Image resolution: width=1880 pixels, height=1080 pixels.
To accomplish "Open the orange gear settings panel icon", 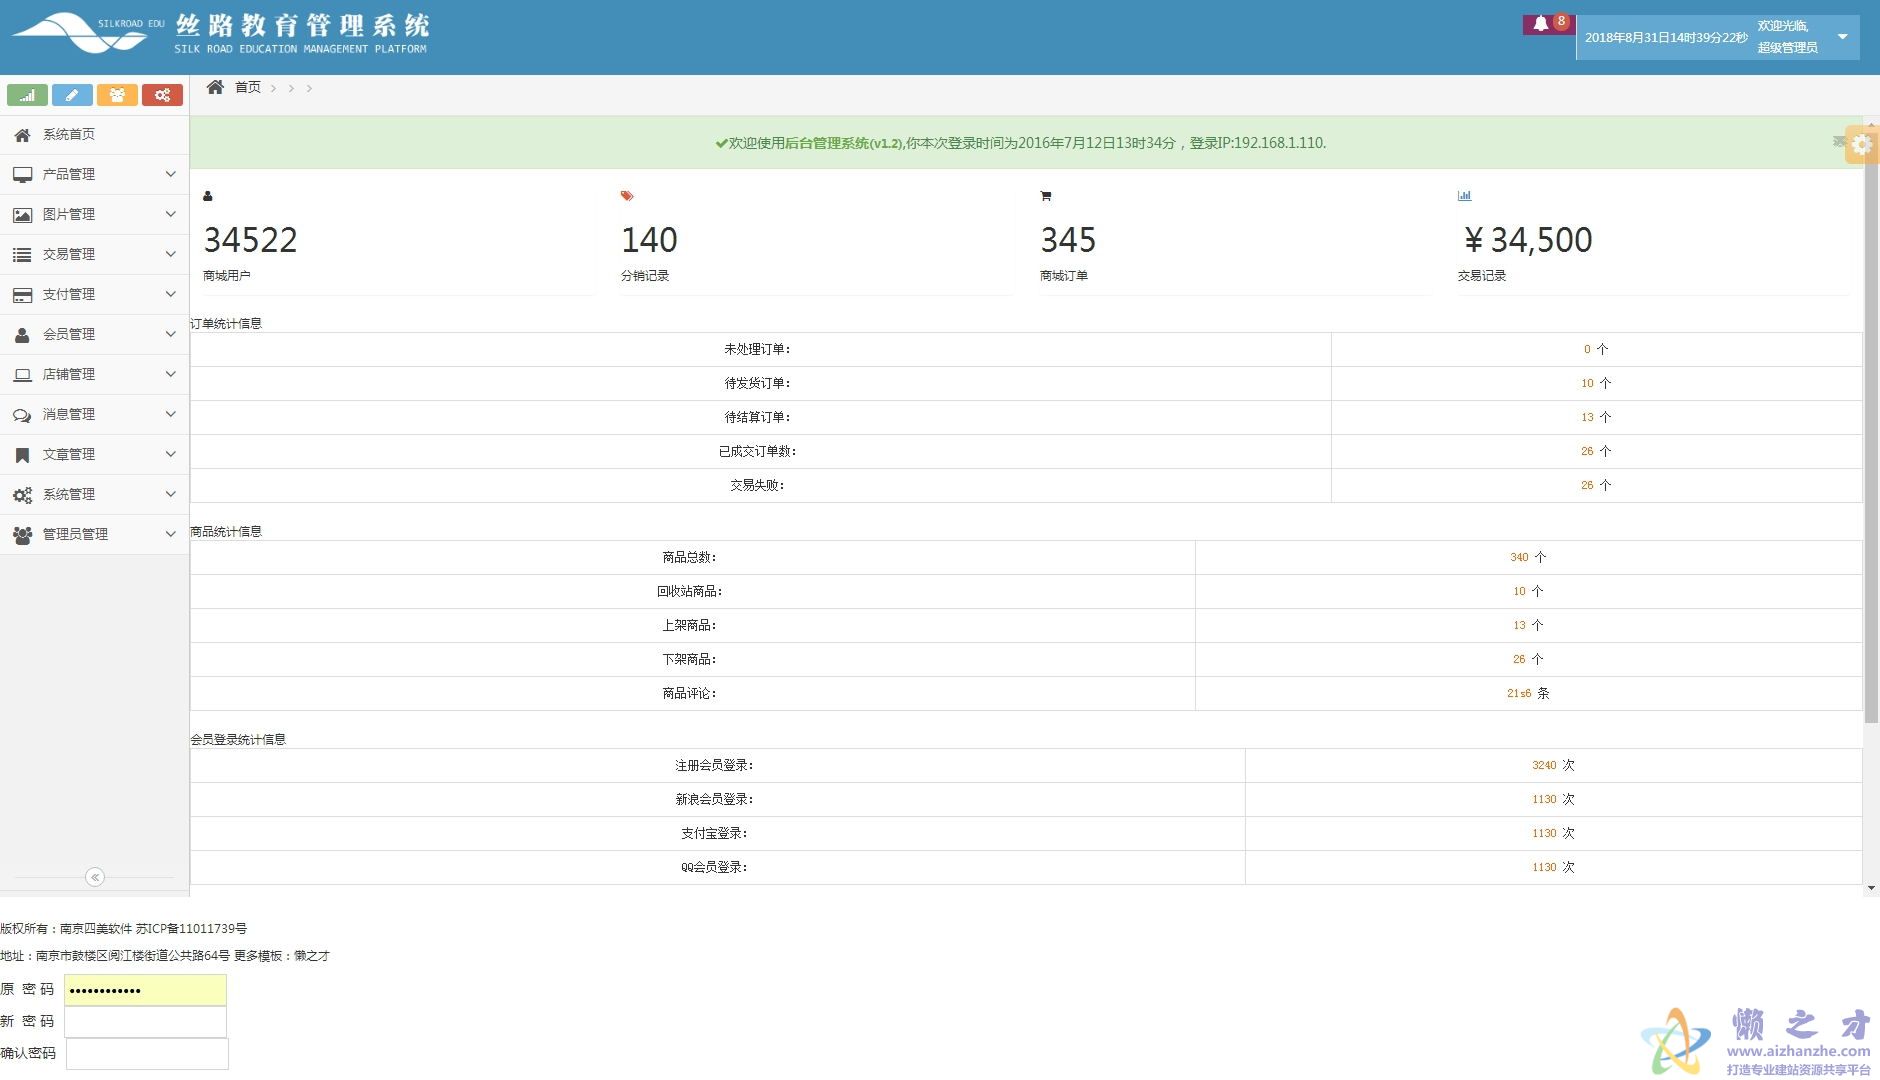I will [x=1861, y=144].
